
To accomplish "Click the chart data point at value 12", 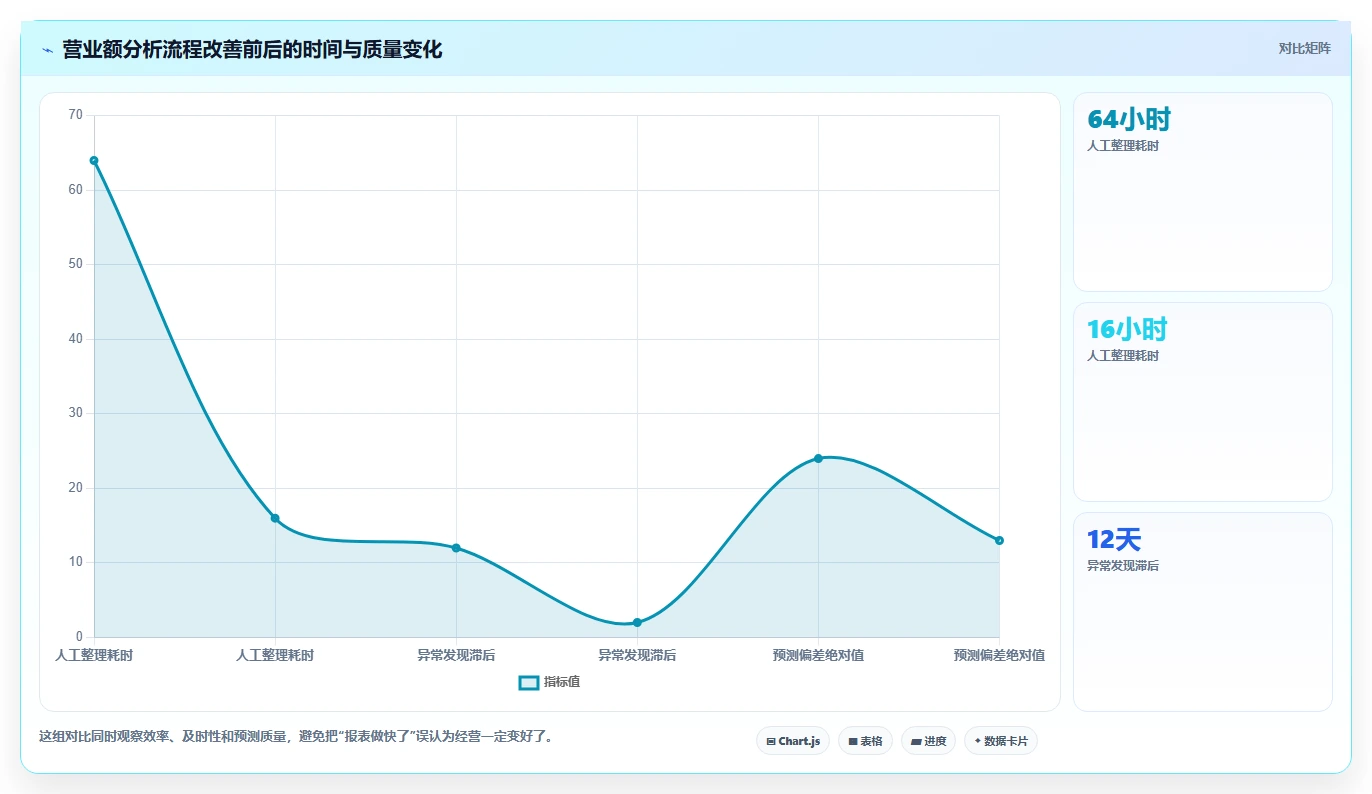I will click(456, 548).
